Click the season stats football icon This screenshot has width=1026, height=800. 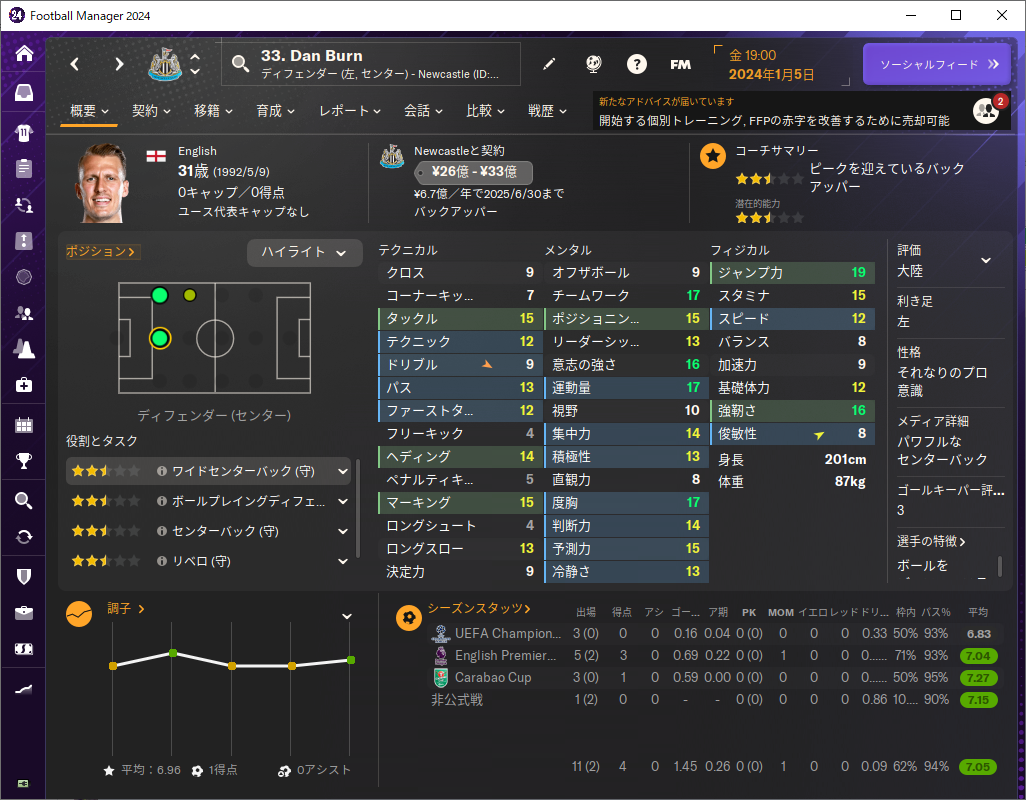(409, 617)
